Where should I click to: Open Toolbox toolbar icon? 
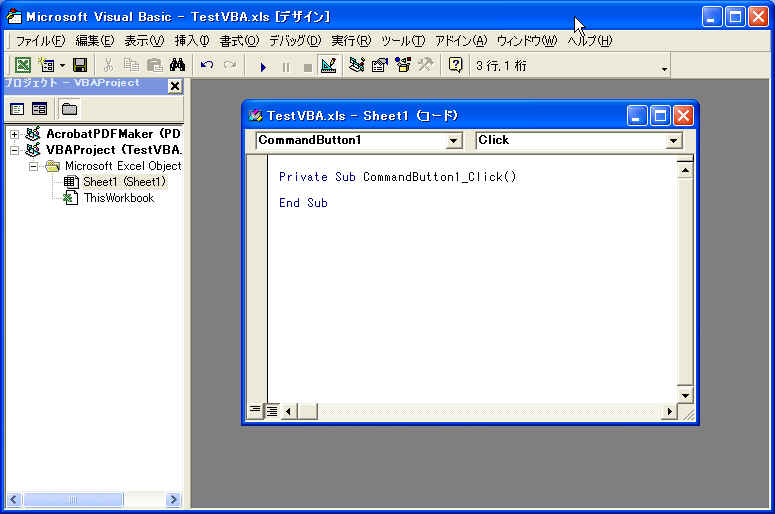point(425,65)
